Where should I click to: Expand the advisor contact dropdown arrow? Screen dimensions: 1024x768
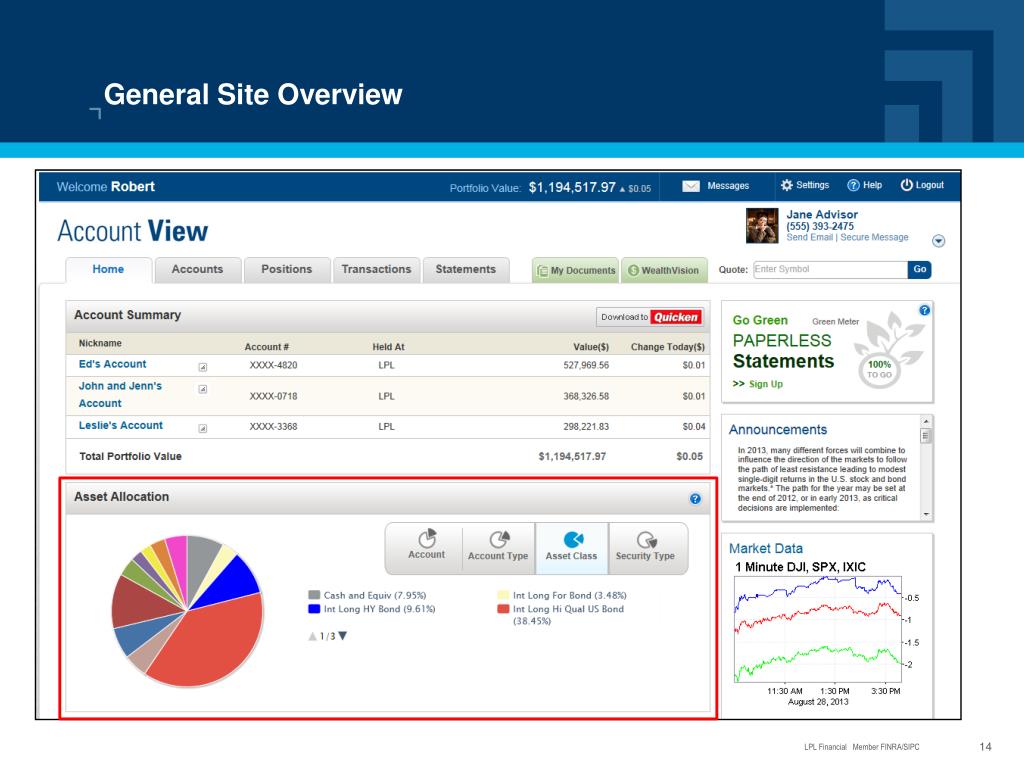coord(938,241)
